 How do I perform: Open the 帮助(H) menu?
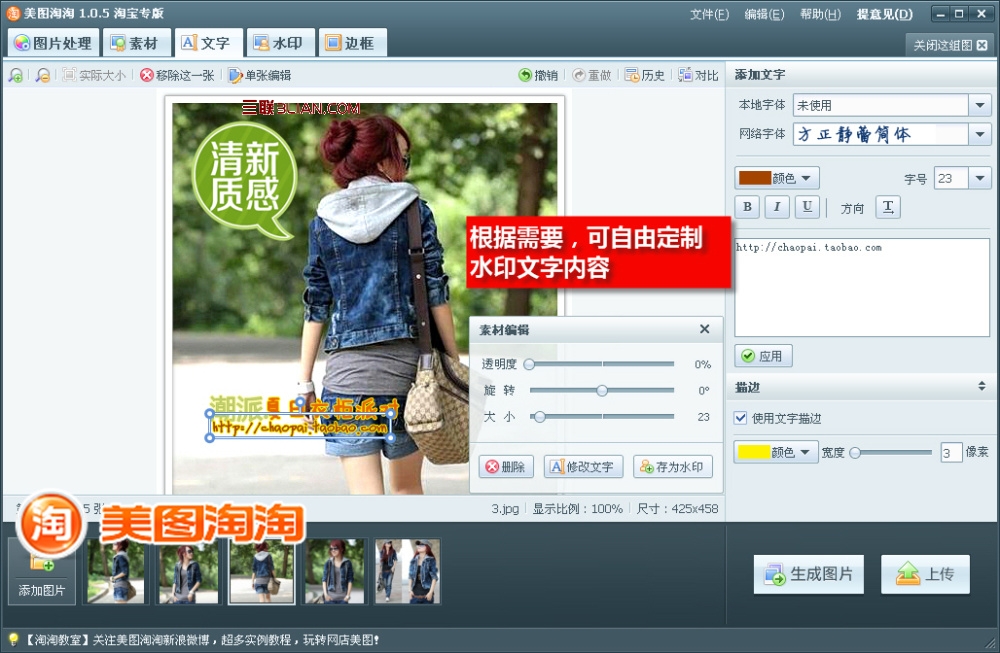point(820,14)
